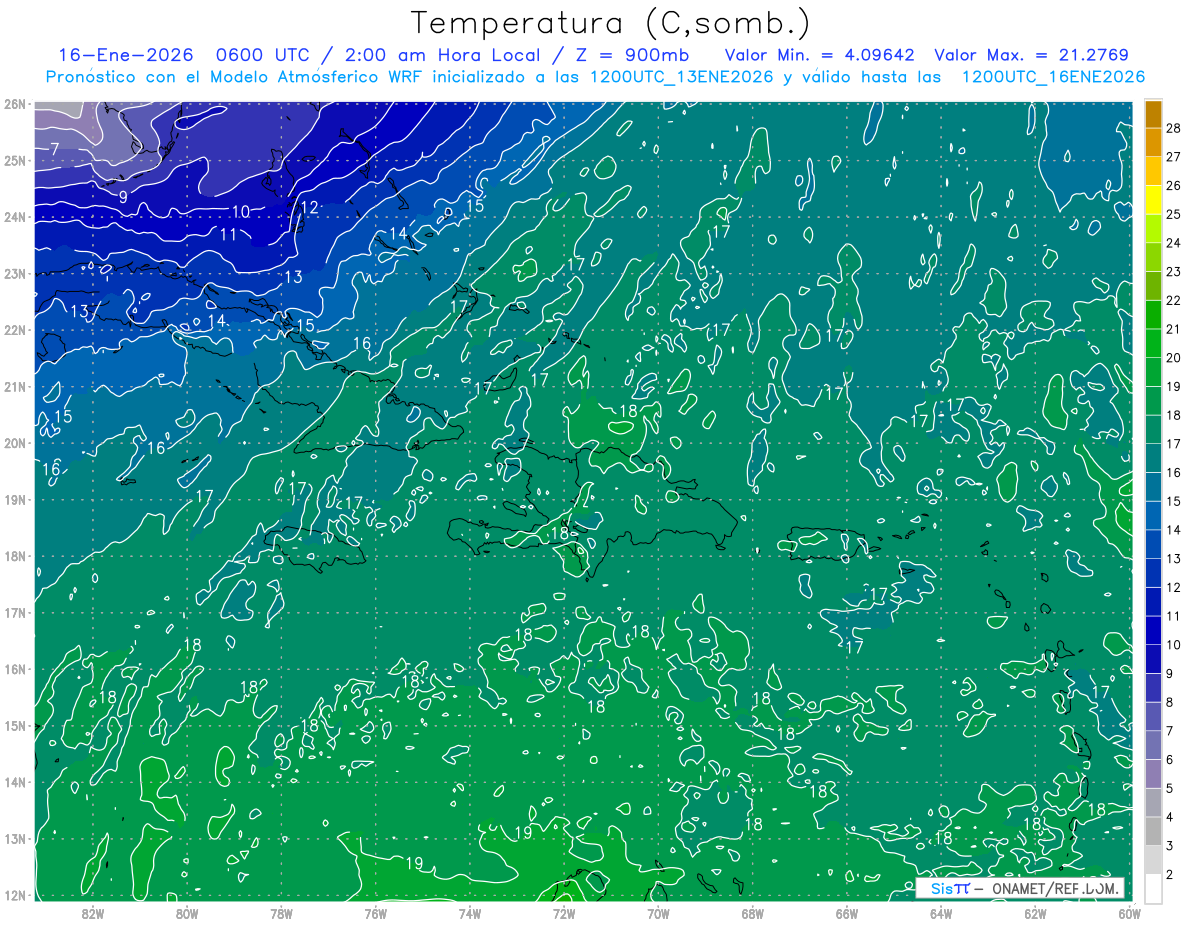The image size is (1200, 927).
Task: Click the '62W' longitude axis label
Action: [1035, 913]
